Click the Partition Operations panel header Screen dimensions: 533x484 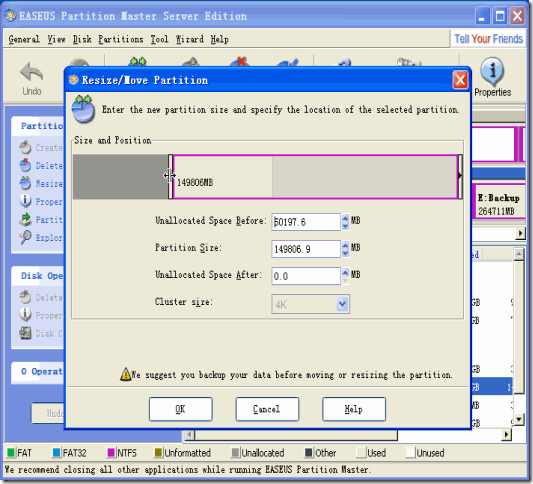[38, 126]
